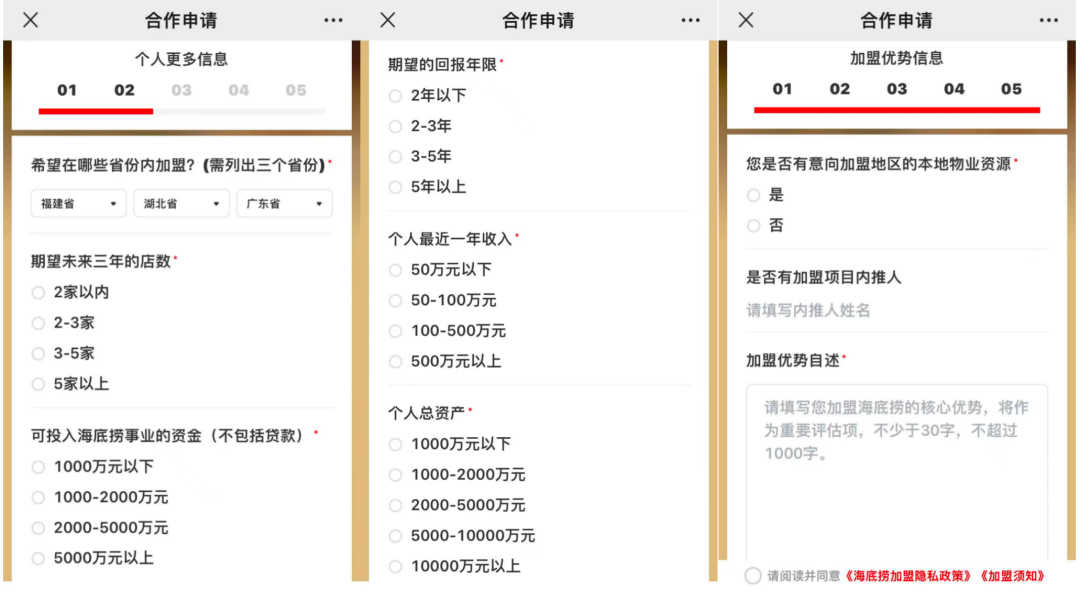The height and width of the screenshot is (590, 1080).
Task: Close the middle 合作申请 panel with X
Action: pyautogui.click(x=388, y=20)
